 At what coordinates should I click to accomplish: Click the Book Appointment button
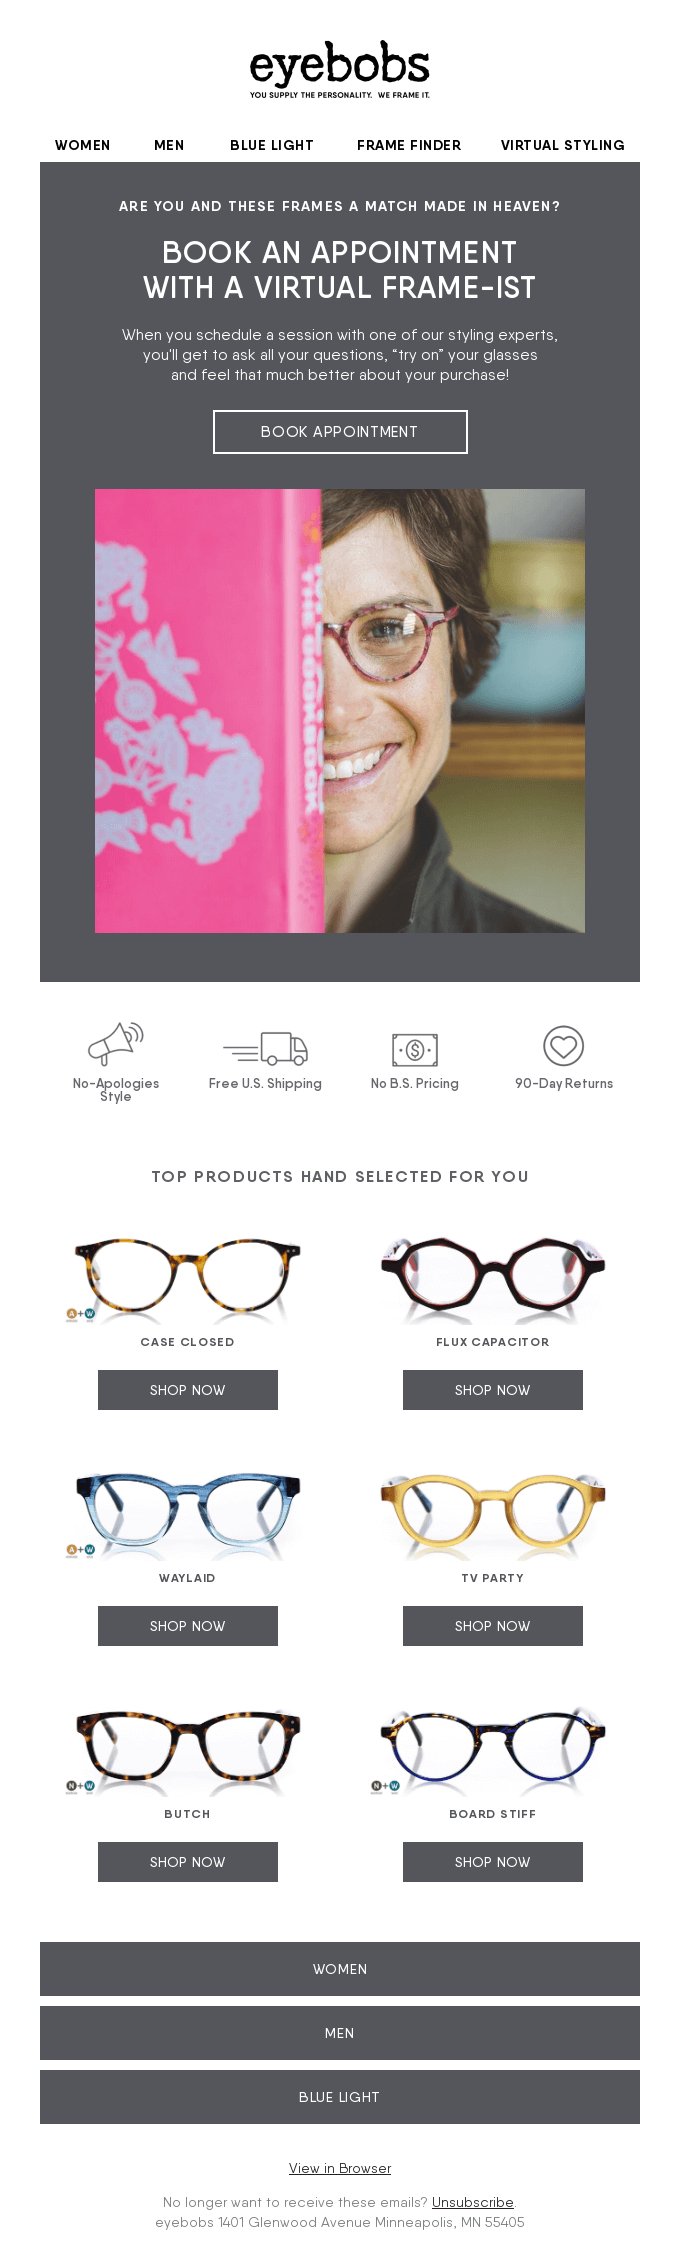(x=340, y=432)
